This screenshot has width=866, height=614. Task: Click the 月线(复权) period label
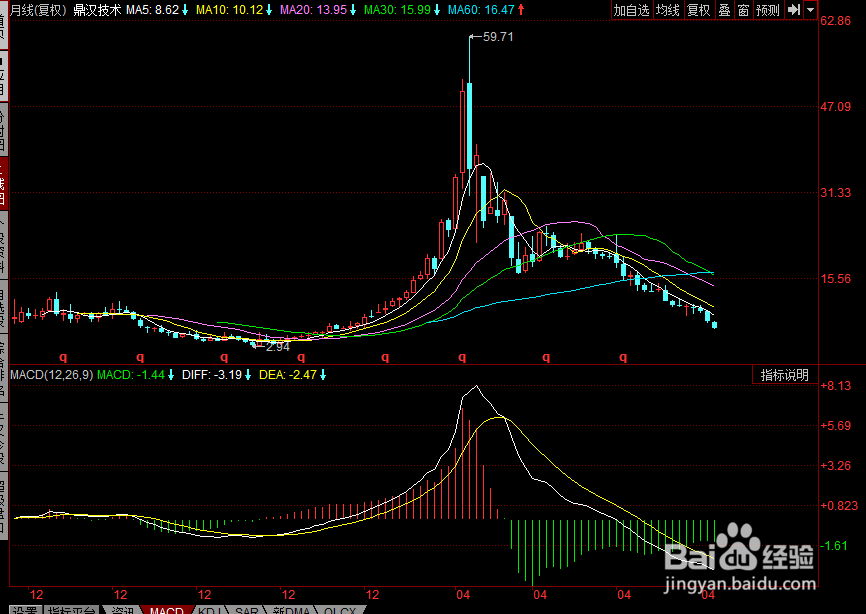click(x=39, y=10)
